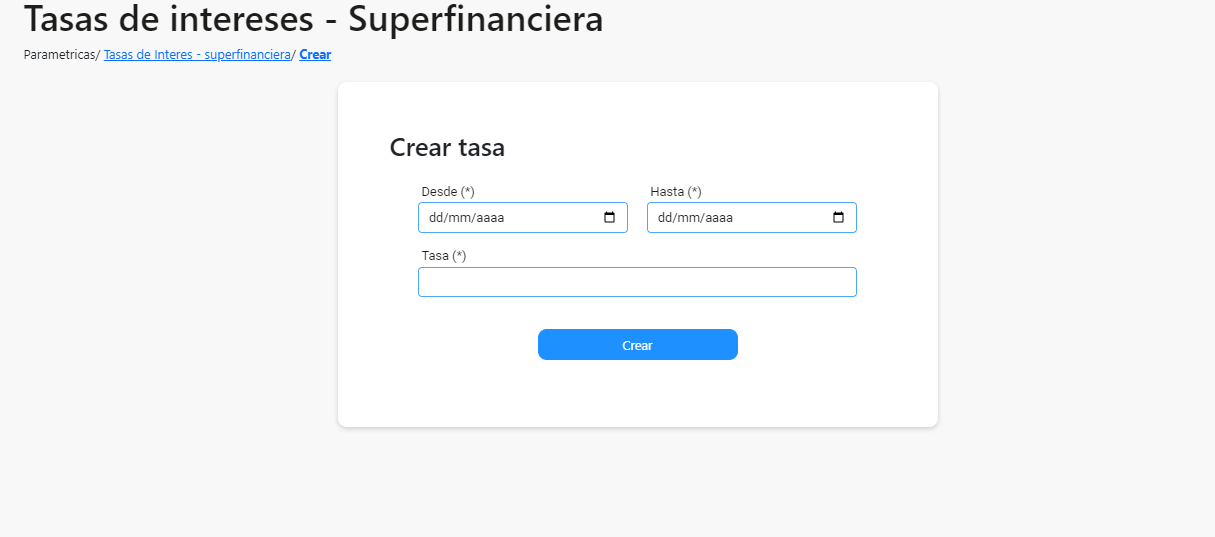Click the blue Crear button
This screenshot has width=1215, height=537.
click(x=638, y=345)
